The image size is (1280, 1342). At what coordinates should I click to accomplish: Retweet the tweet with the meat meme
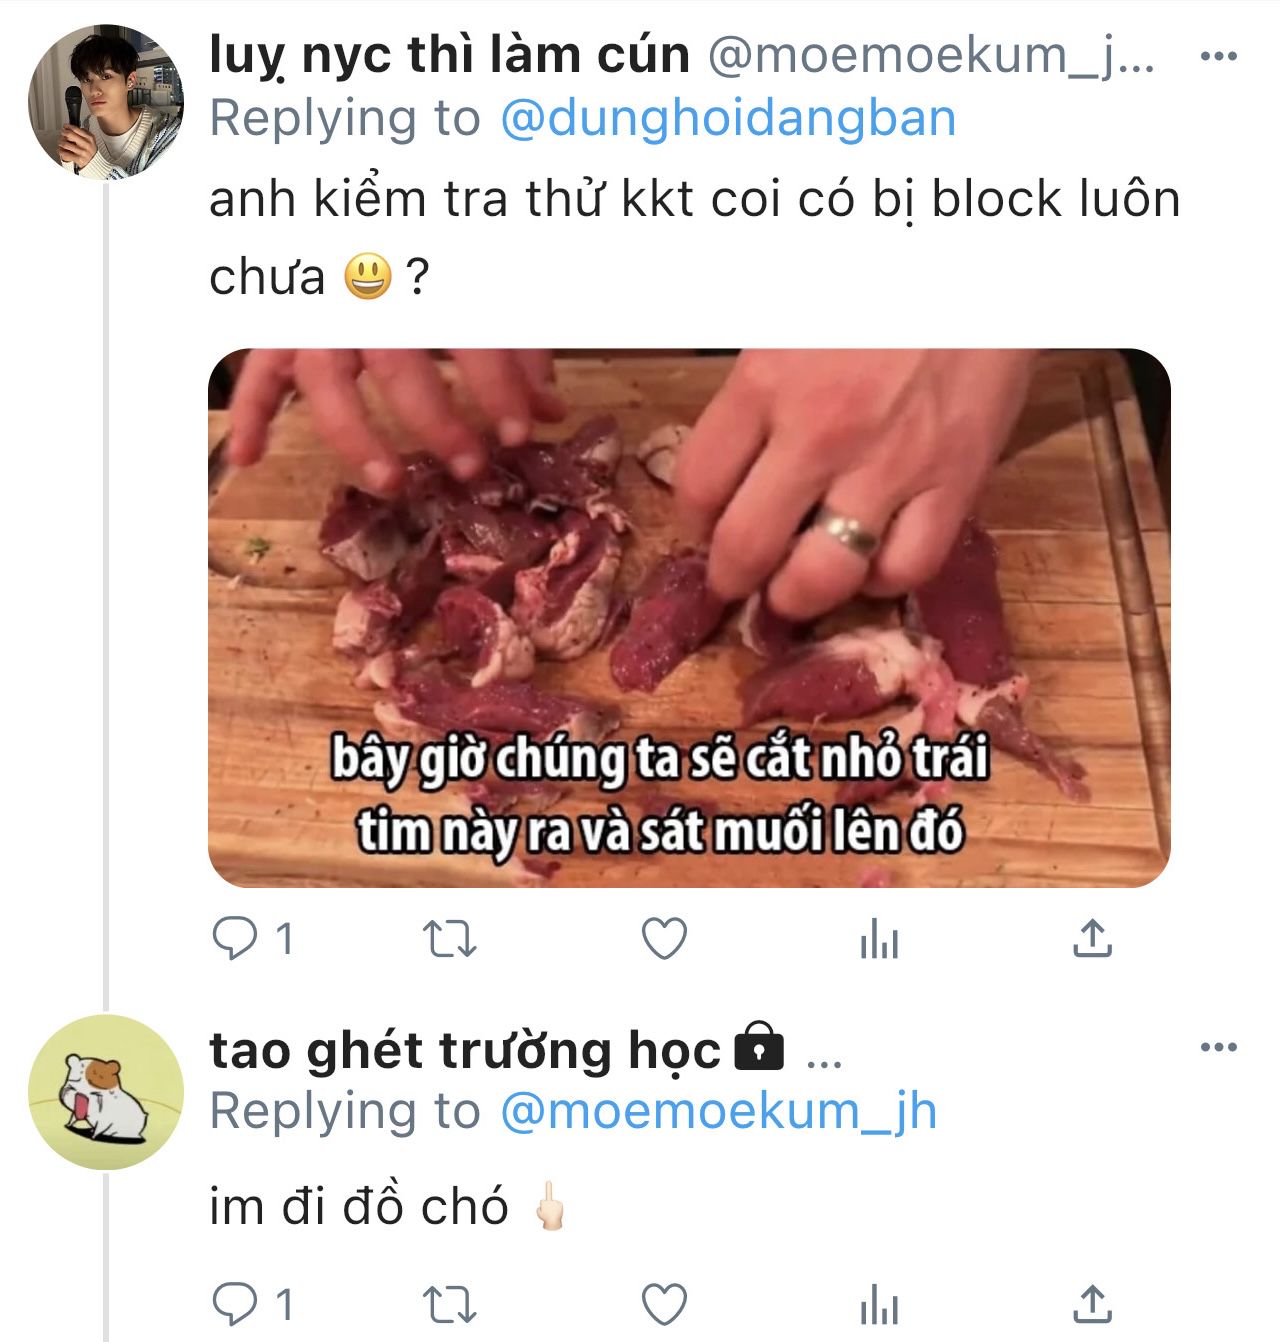[x=449, y=940]
